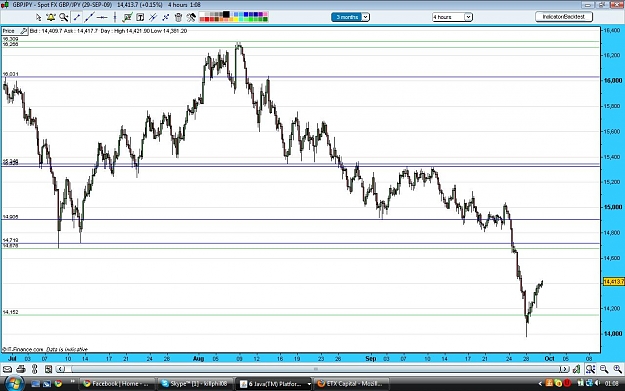Click the zoom-fit magnifier icon at bottom right

(x=590, y=369)
